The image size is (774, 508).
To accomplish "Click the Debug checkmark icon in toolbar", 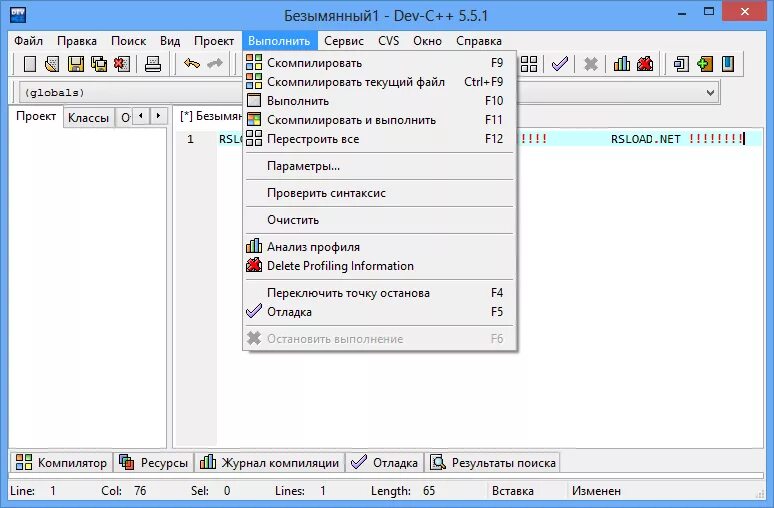I will pyautogui.click(x=560, y=64).
